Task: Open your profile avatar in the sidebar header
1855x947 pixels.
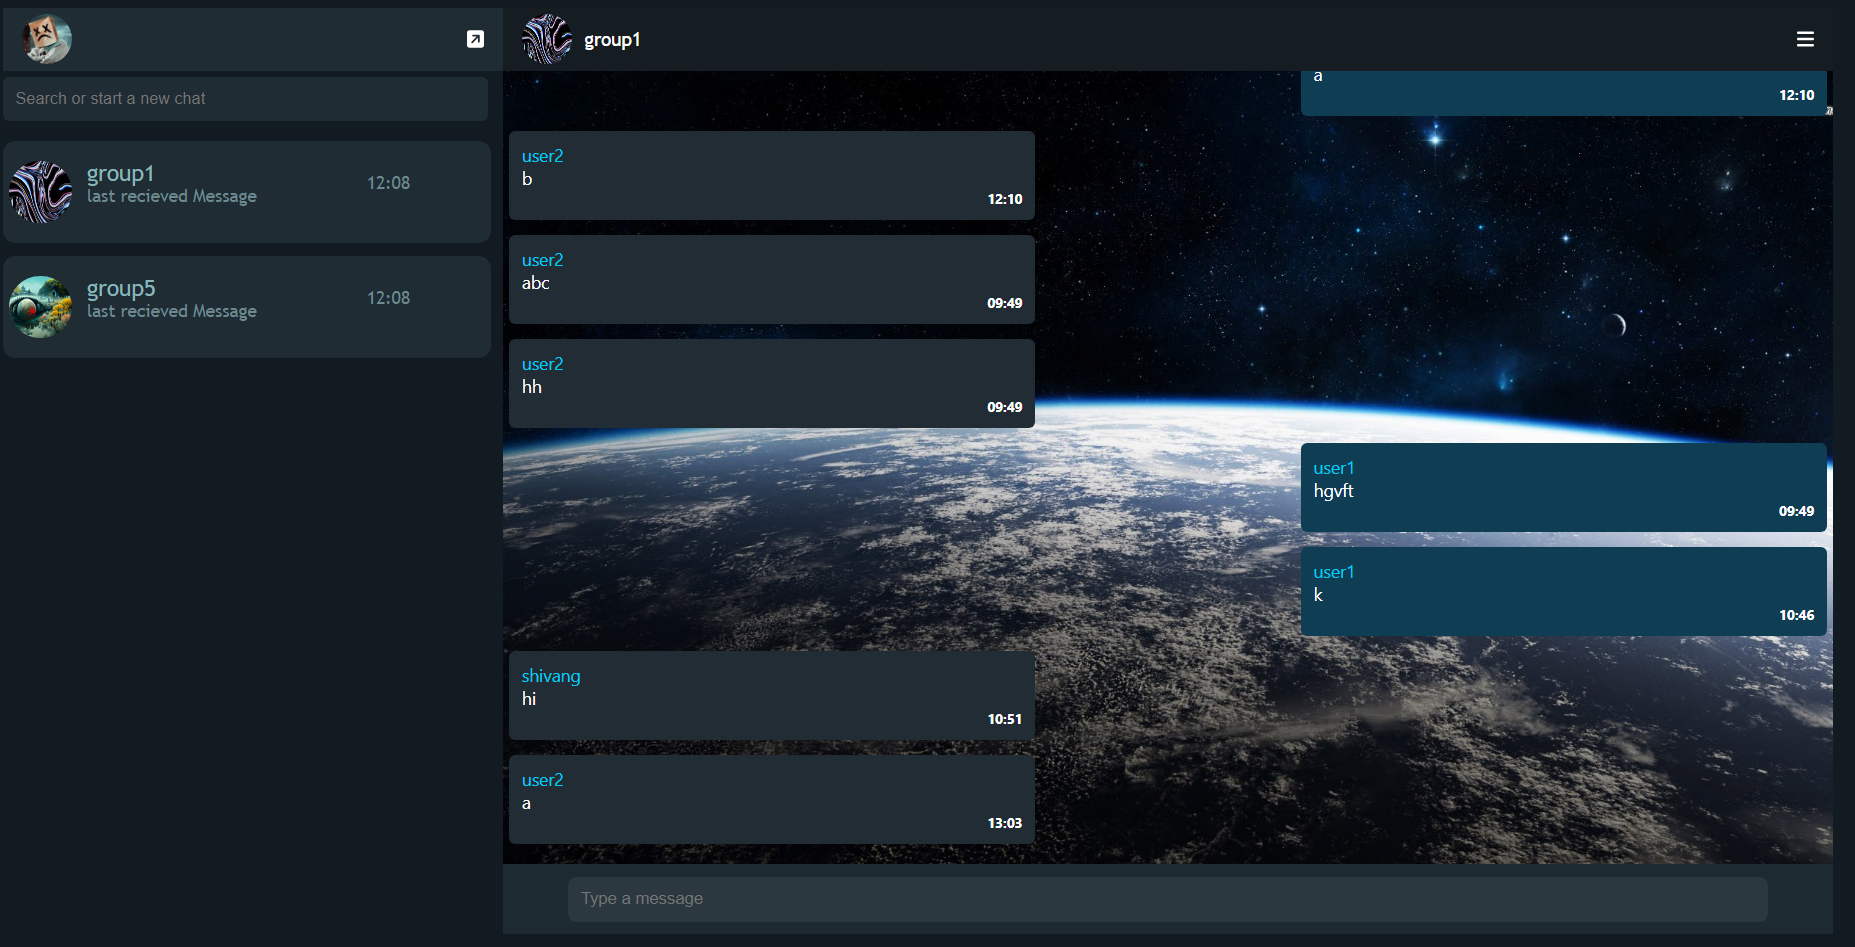Action: coord(47,39)
